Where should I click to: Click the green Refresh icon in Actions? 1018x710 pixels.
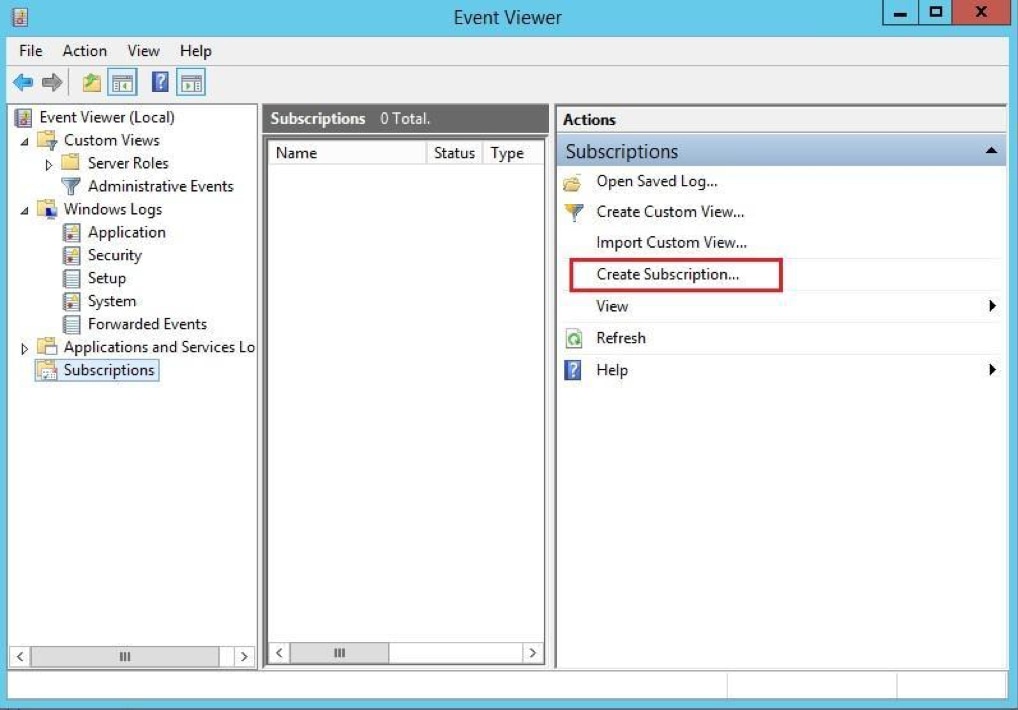click(x=573, y=339)
